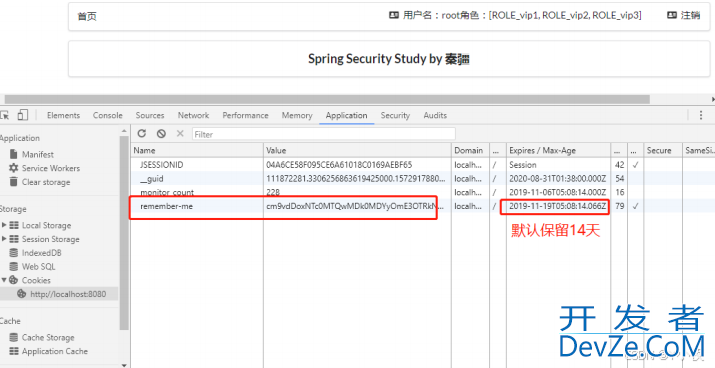Viewport: 715px width, 368px height.
Task: Select the JSESSIONID cookie row
Action: tap(423, 165)
